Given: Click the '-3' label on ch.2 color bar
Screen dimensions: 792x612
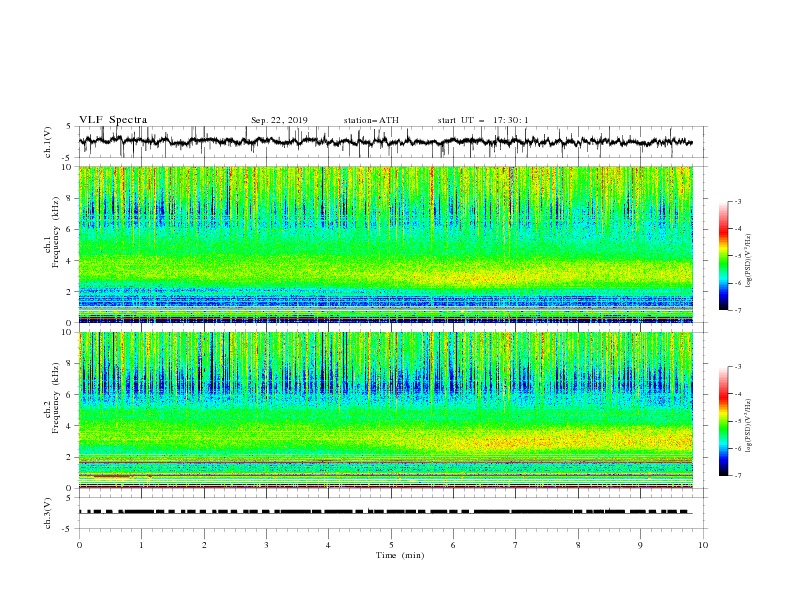Looking at the screenshot, I should [x=737, y=367].
